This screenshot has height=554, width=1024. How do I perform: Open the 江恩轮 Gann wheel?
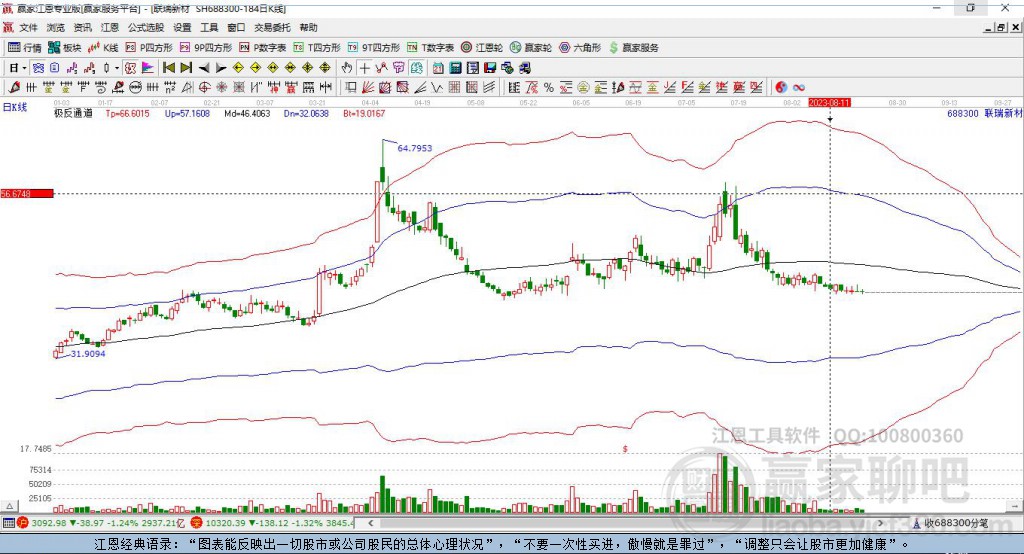(482, 48)
